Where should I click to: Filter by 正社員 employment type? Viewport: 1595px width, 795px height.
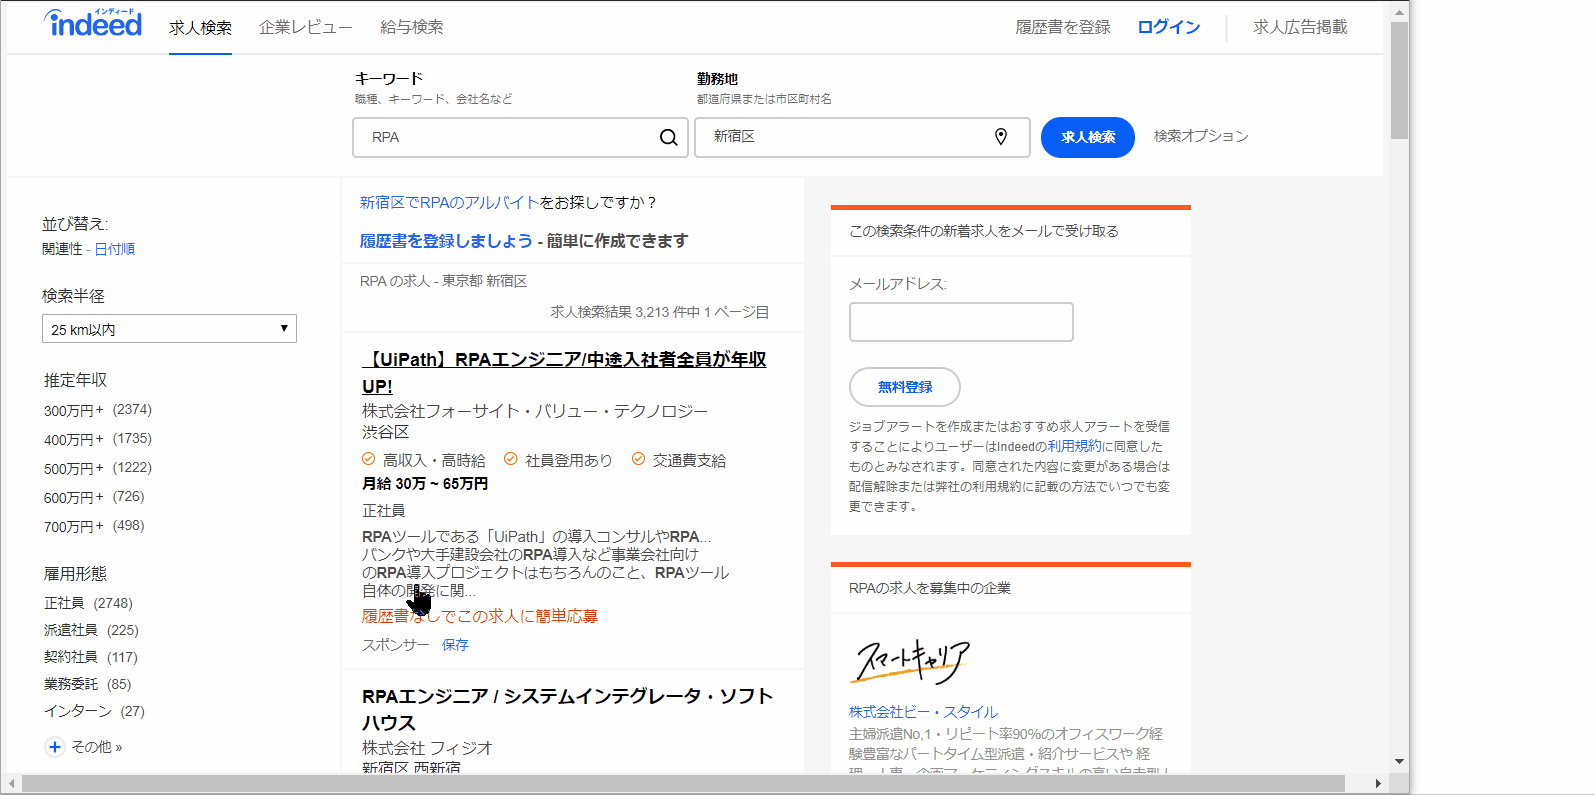pos(88,603)
